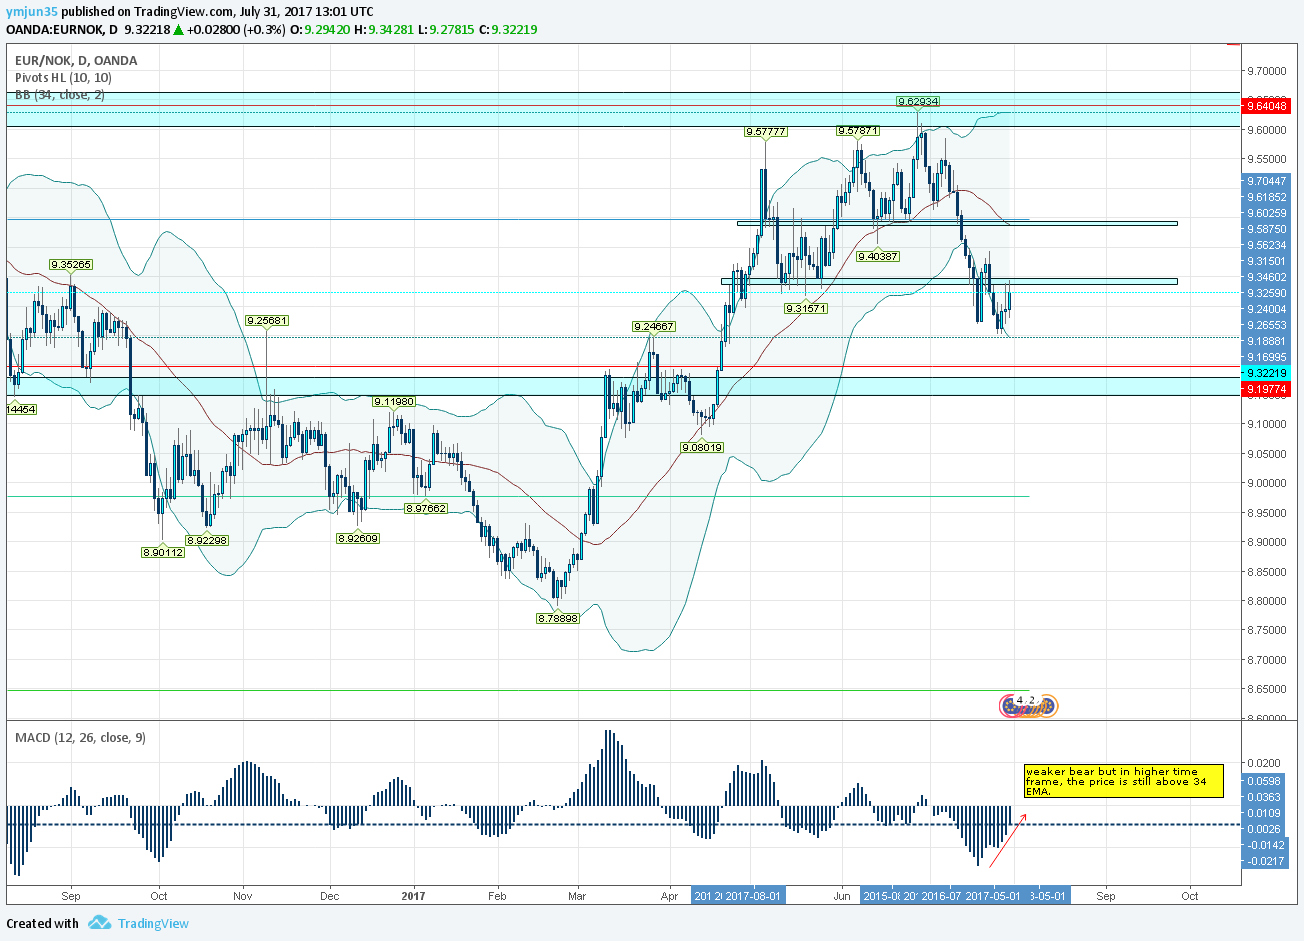Click the yellow 'weaker bear' note box
The width and height of the screenshot is (1304, 941).
click(1123, 781)
